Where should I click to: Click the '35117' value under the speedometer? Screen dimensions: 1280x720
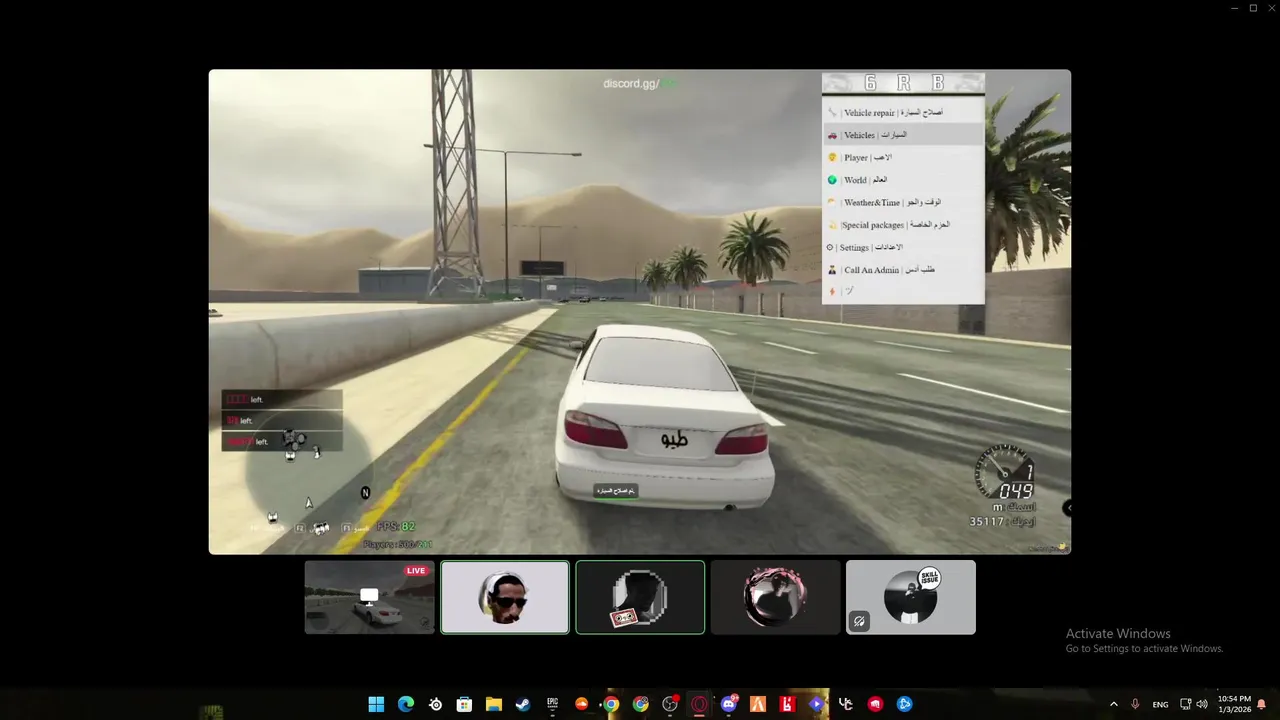click(x=987, y=522)
